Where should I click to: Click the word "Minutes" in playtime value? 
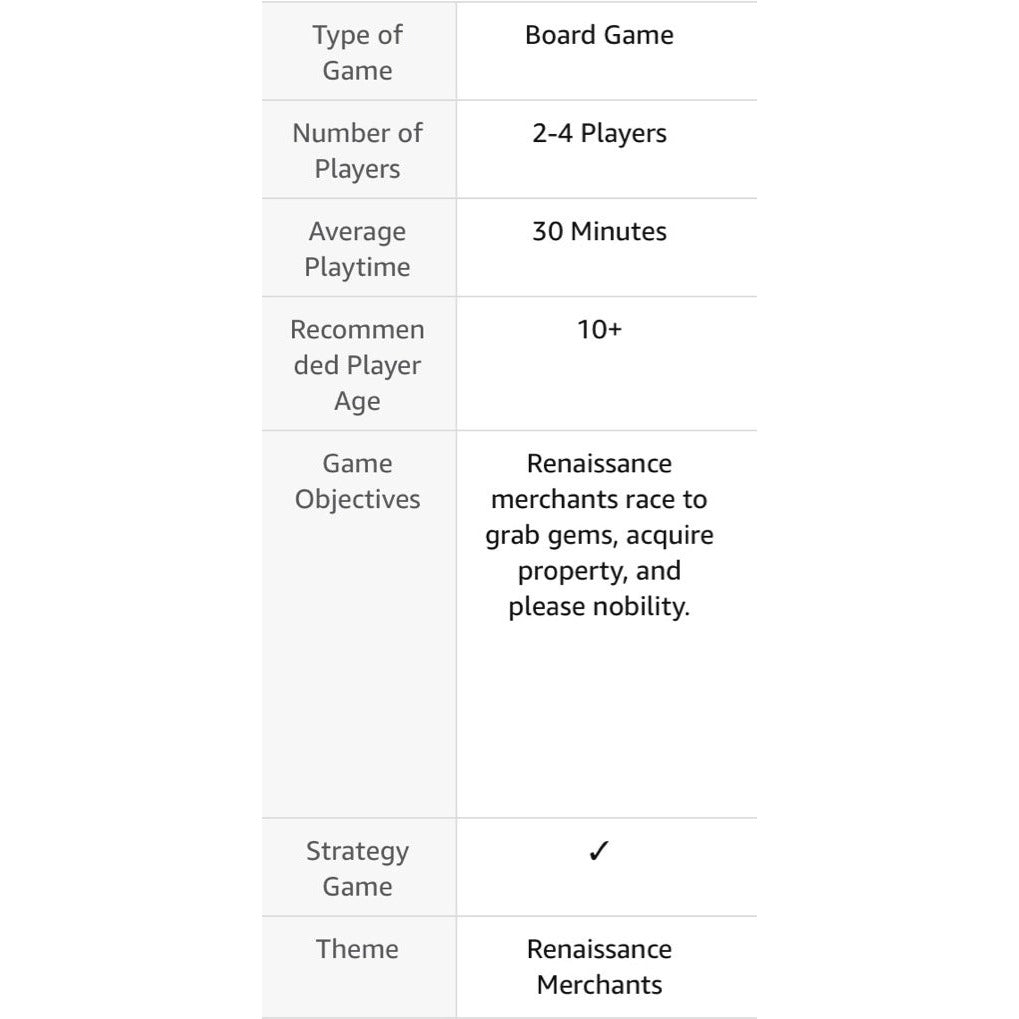point(618,231)
